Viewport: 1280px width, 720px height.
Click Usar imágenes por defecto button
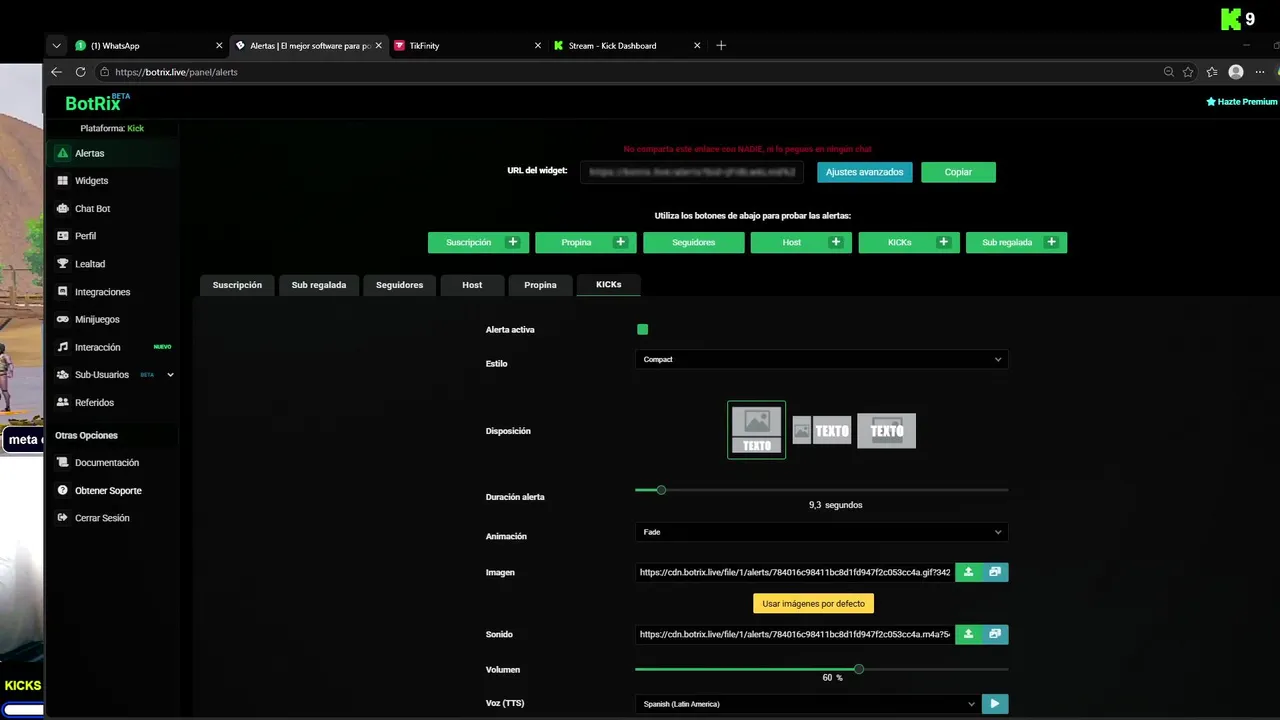point(814,604)
